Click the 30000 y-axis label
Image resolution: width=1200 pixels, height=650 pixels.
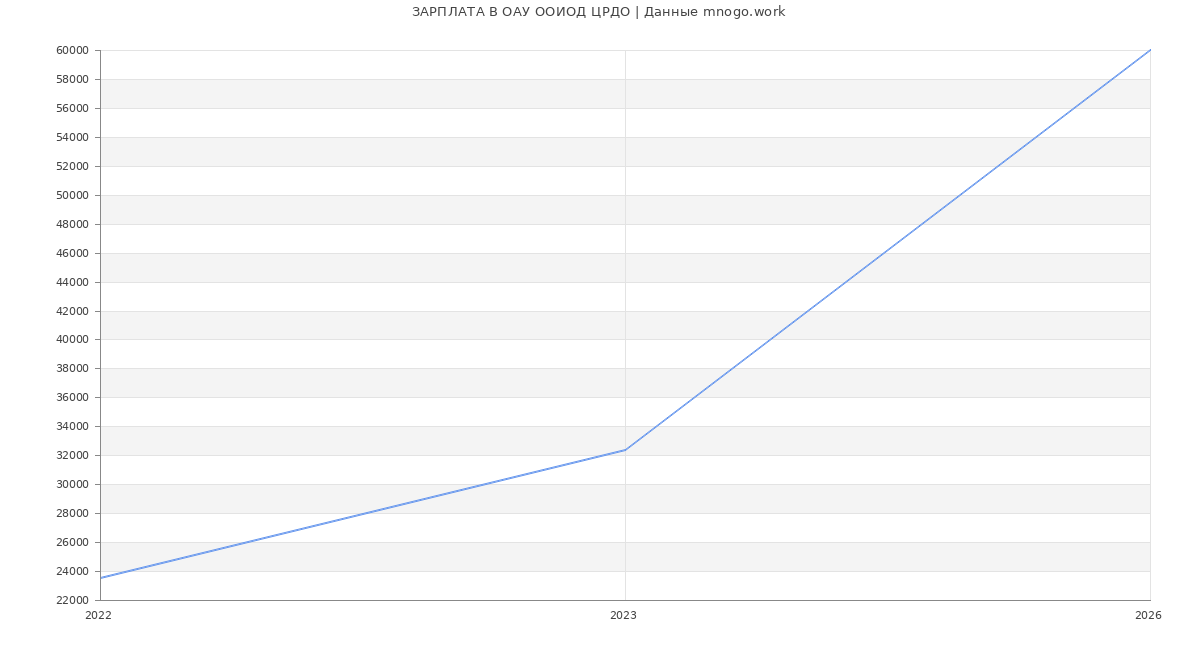(x=73, y=485)
